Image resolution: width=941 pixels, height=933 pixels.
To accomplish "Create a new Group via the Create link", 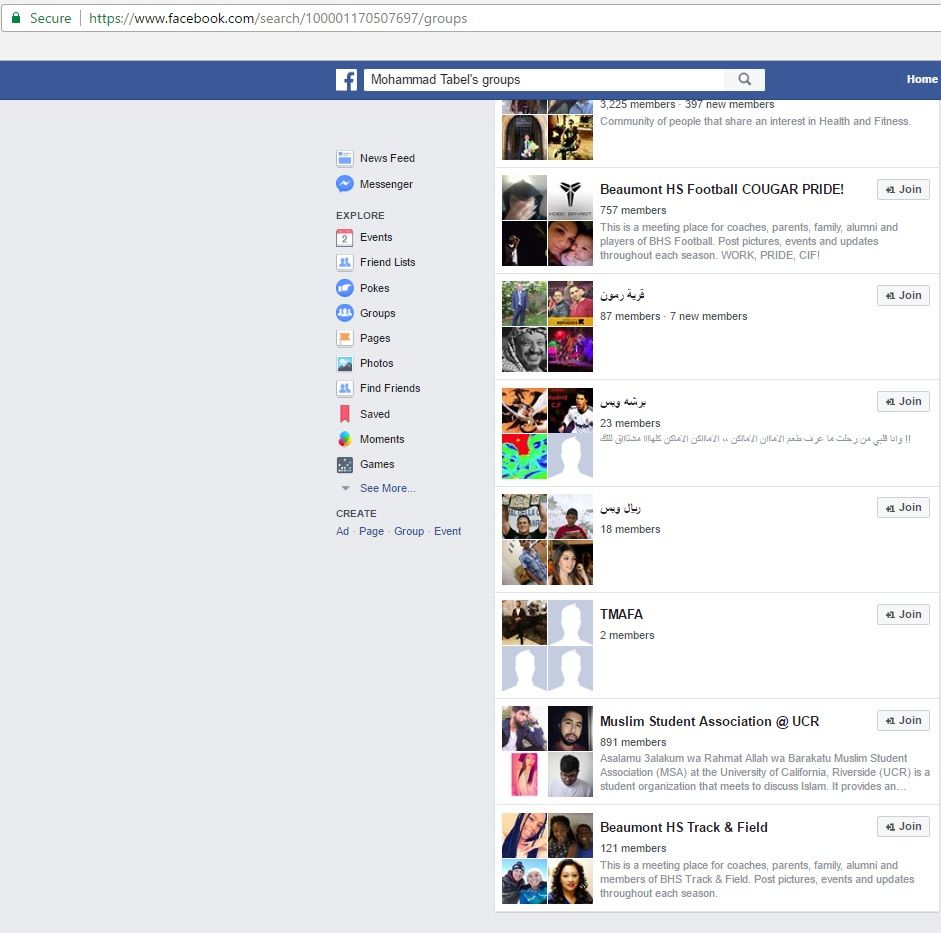I will [409, 531].
